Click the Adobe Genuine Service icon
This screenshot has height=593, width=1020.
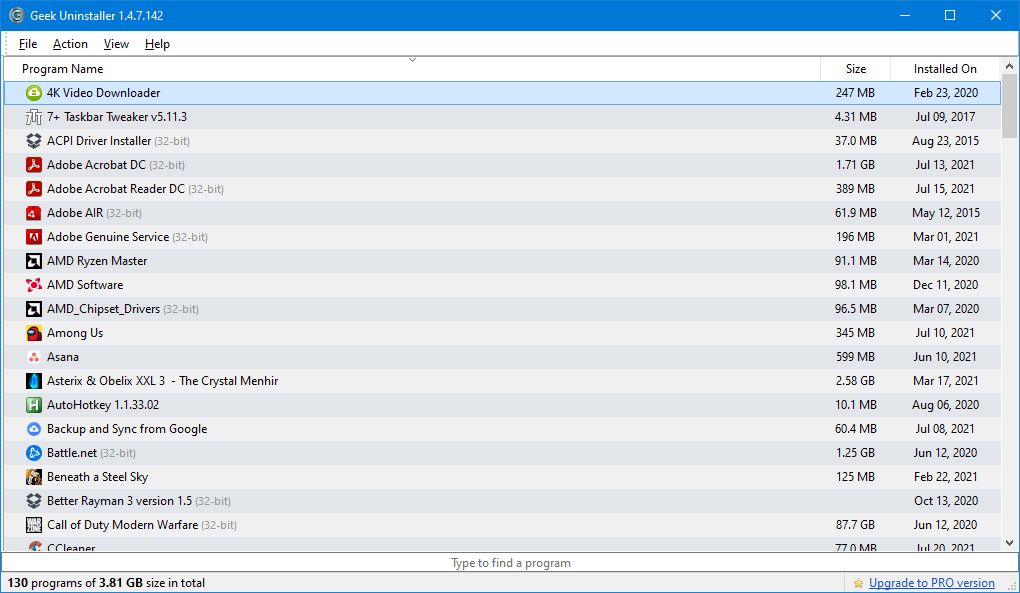coord(34,237)
